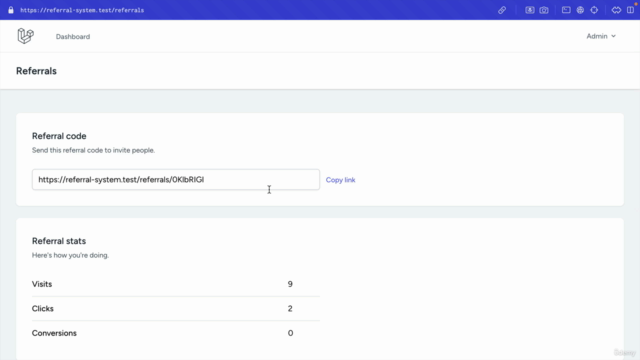640x360 pixels.
Task: Click the Conversions row label
Action: (54, 333)
